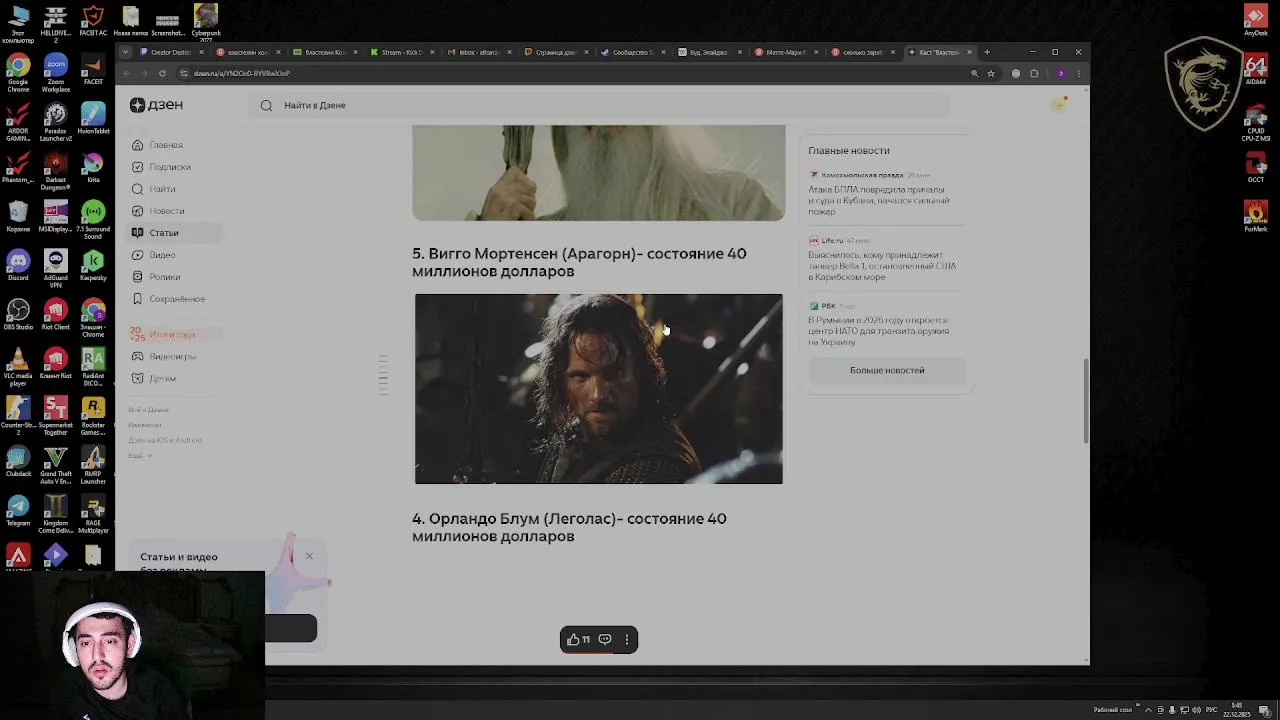
Task: Switch to the Сообщество Steam tab
Action: click(x=633, y=52)
